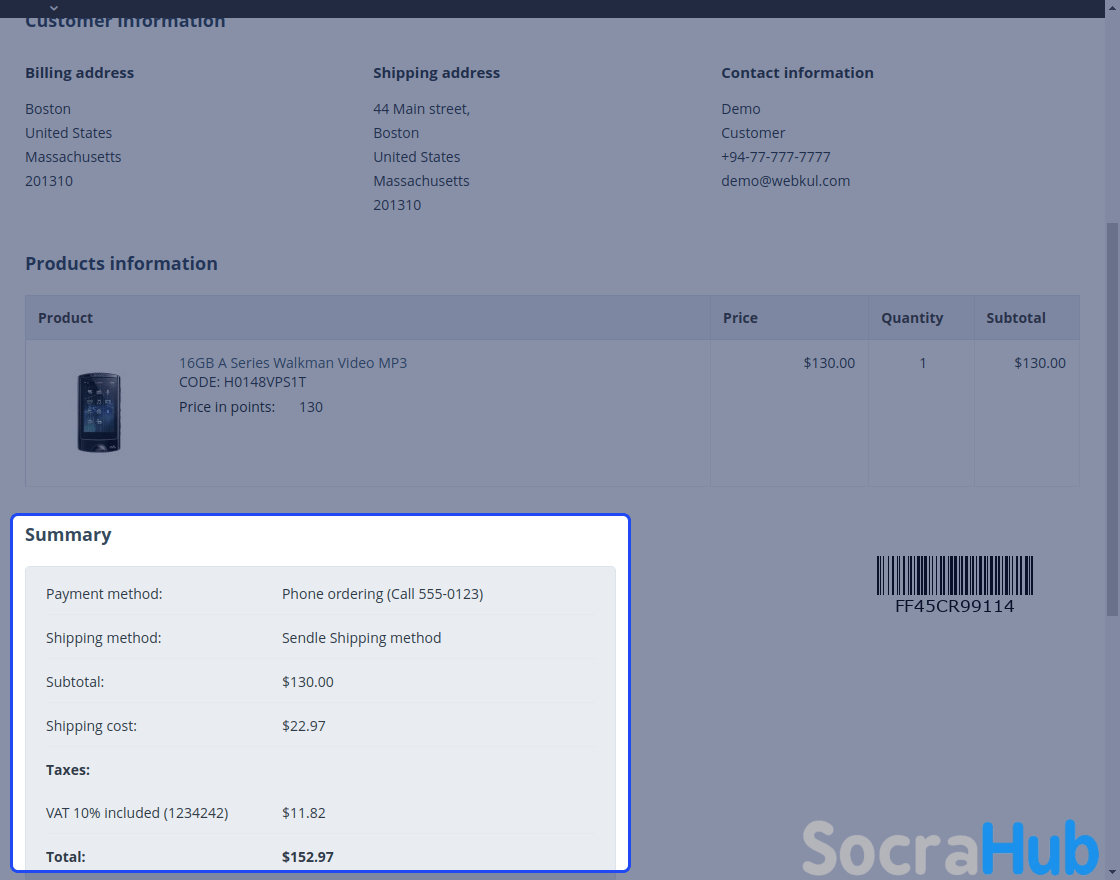Click the Sendle Shipping method value

point(361,638)
